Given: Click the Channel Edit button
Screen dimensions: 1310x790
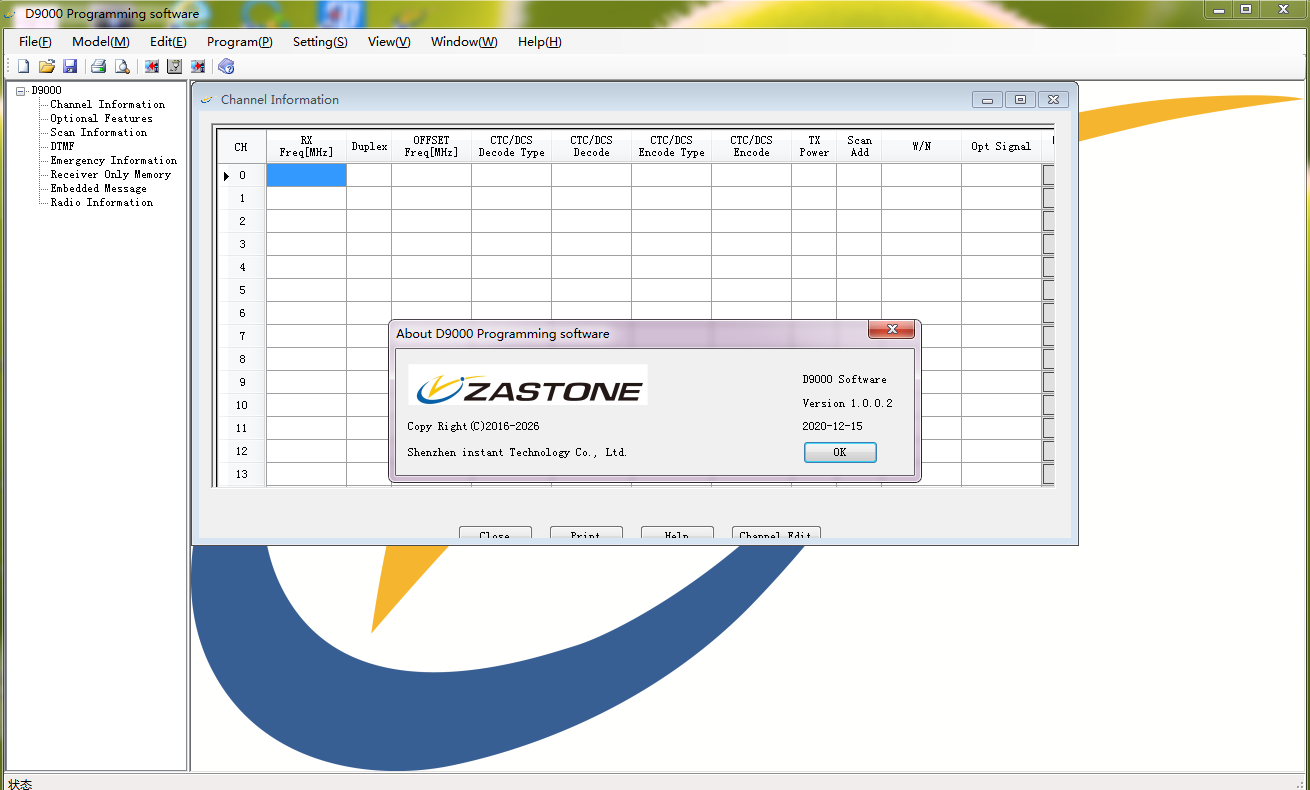Looking at the screenshot, I should (776, 535).
